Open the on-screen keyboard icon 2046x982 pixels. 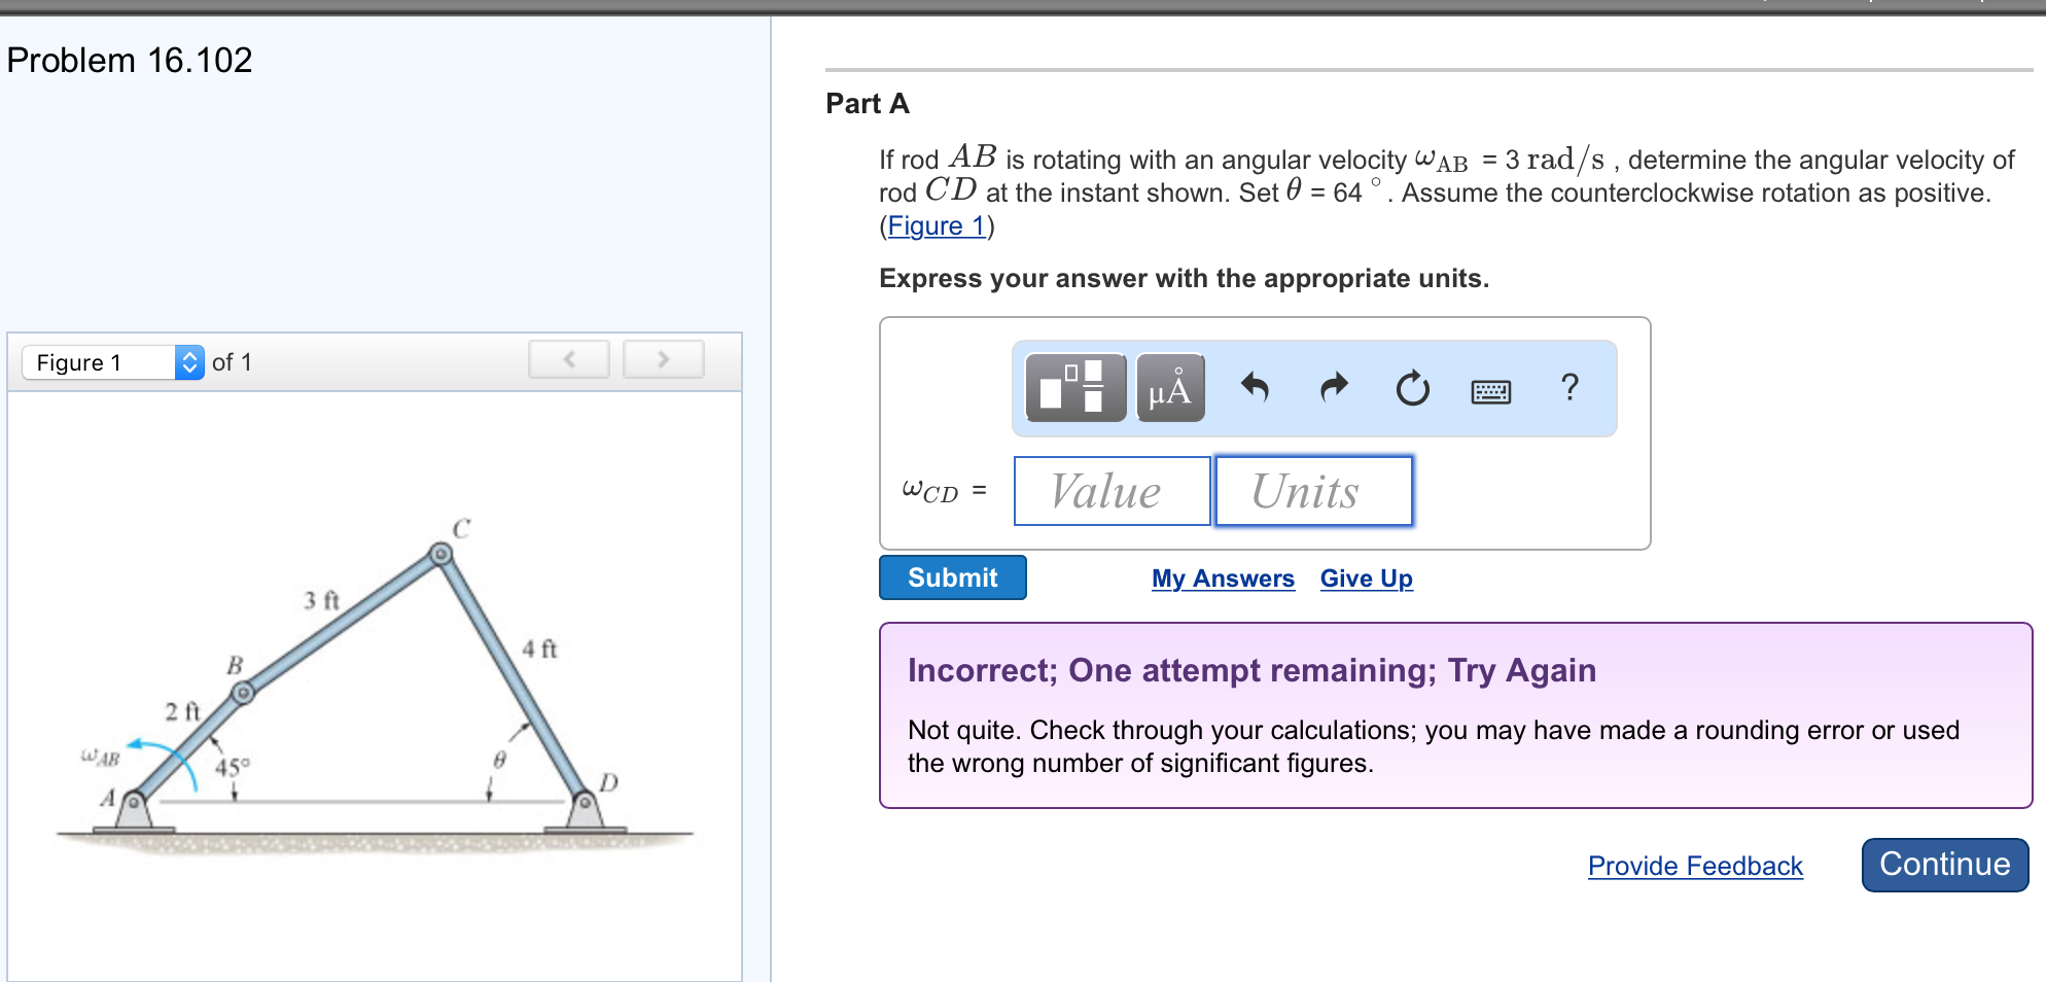pyautogui.click(x=1491, y=391)
